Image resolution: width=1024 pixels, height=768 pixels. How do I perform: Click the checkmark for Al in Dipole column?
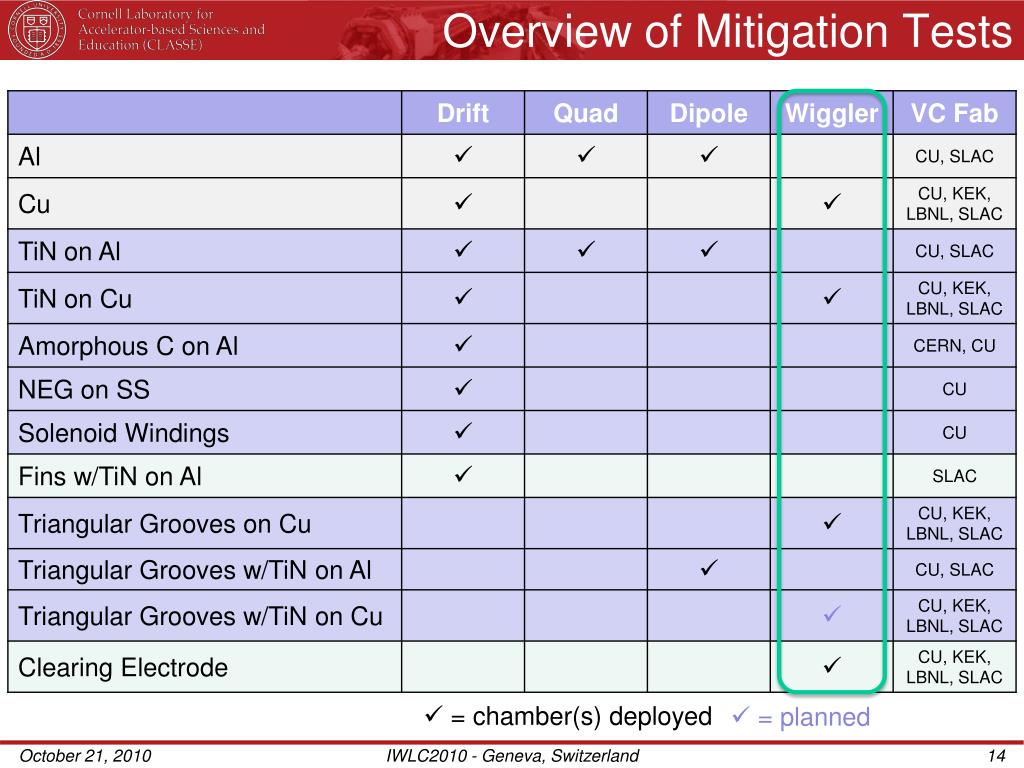pyautogui.click(x=709, y=155)
